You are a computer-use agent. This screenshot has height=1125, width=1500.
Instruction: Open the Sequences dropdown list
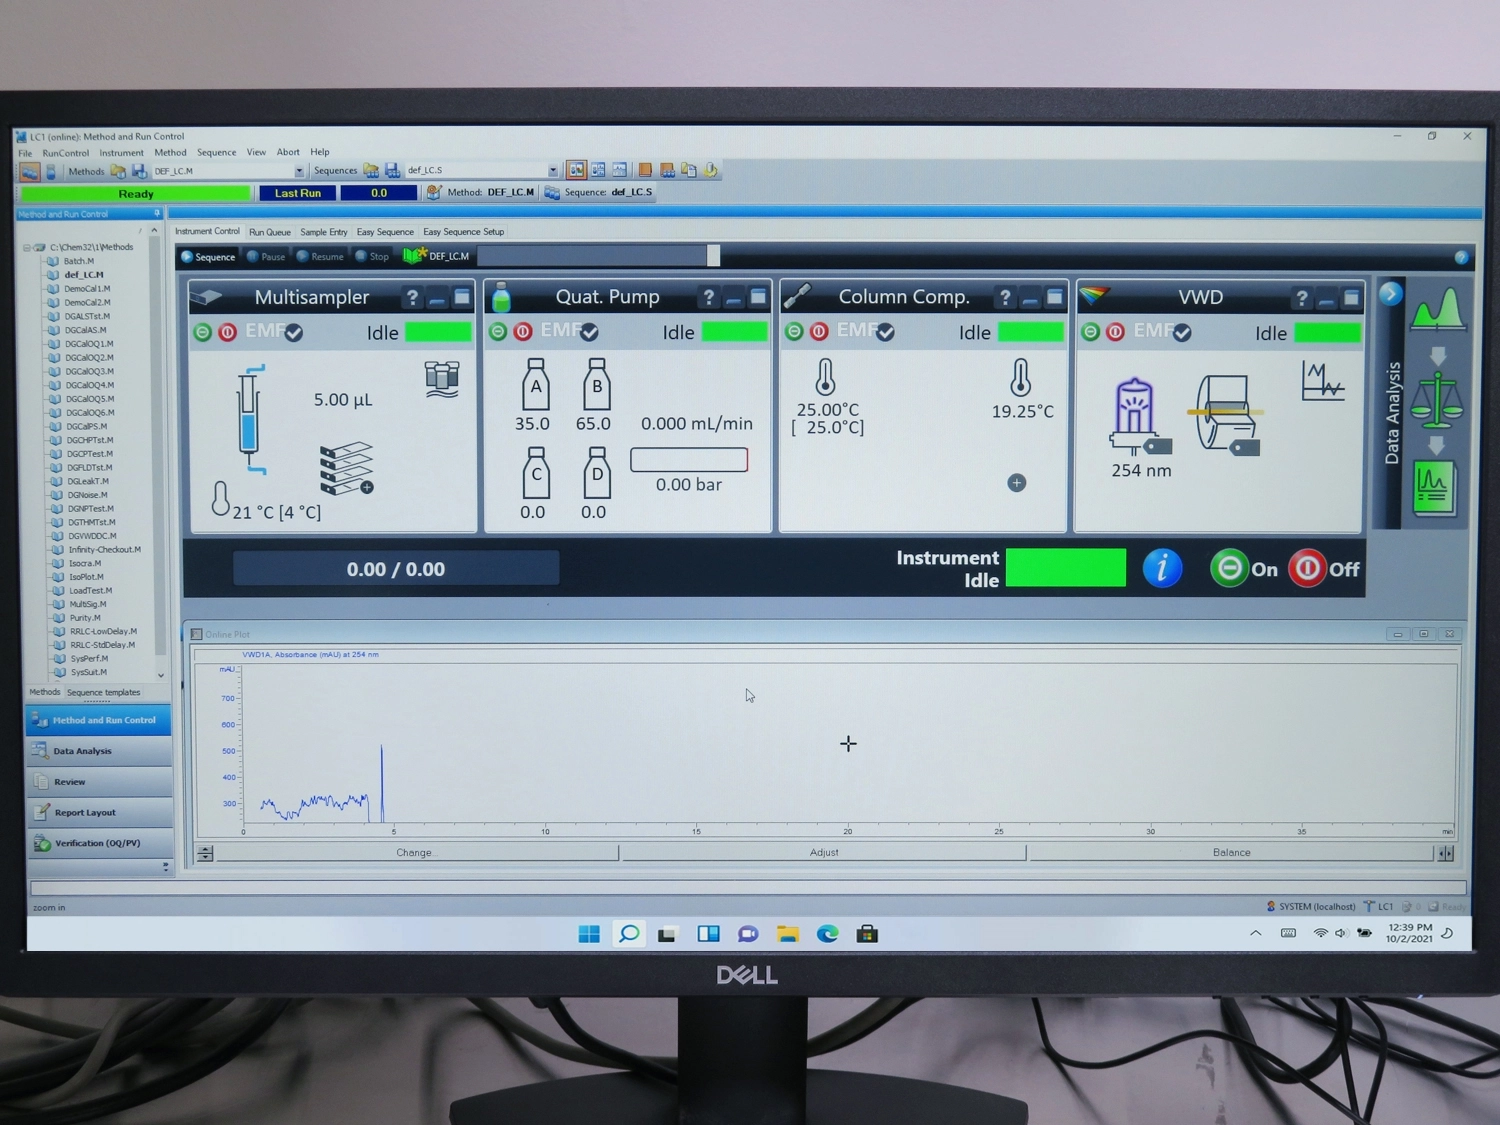click(553, 171)
